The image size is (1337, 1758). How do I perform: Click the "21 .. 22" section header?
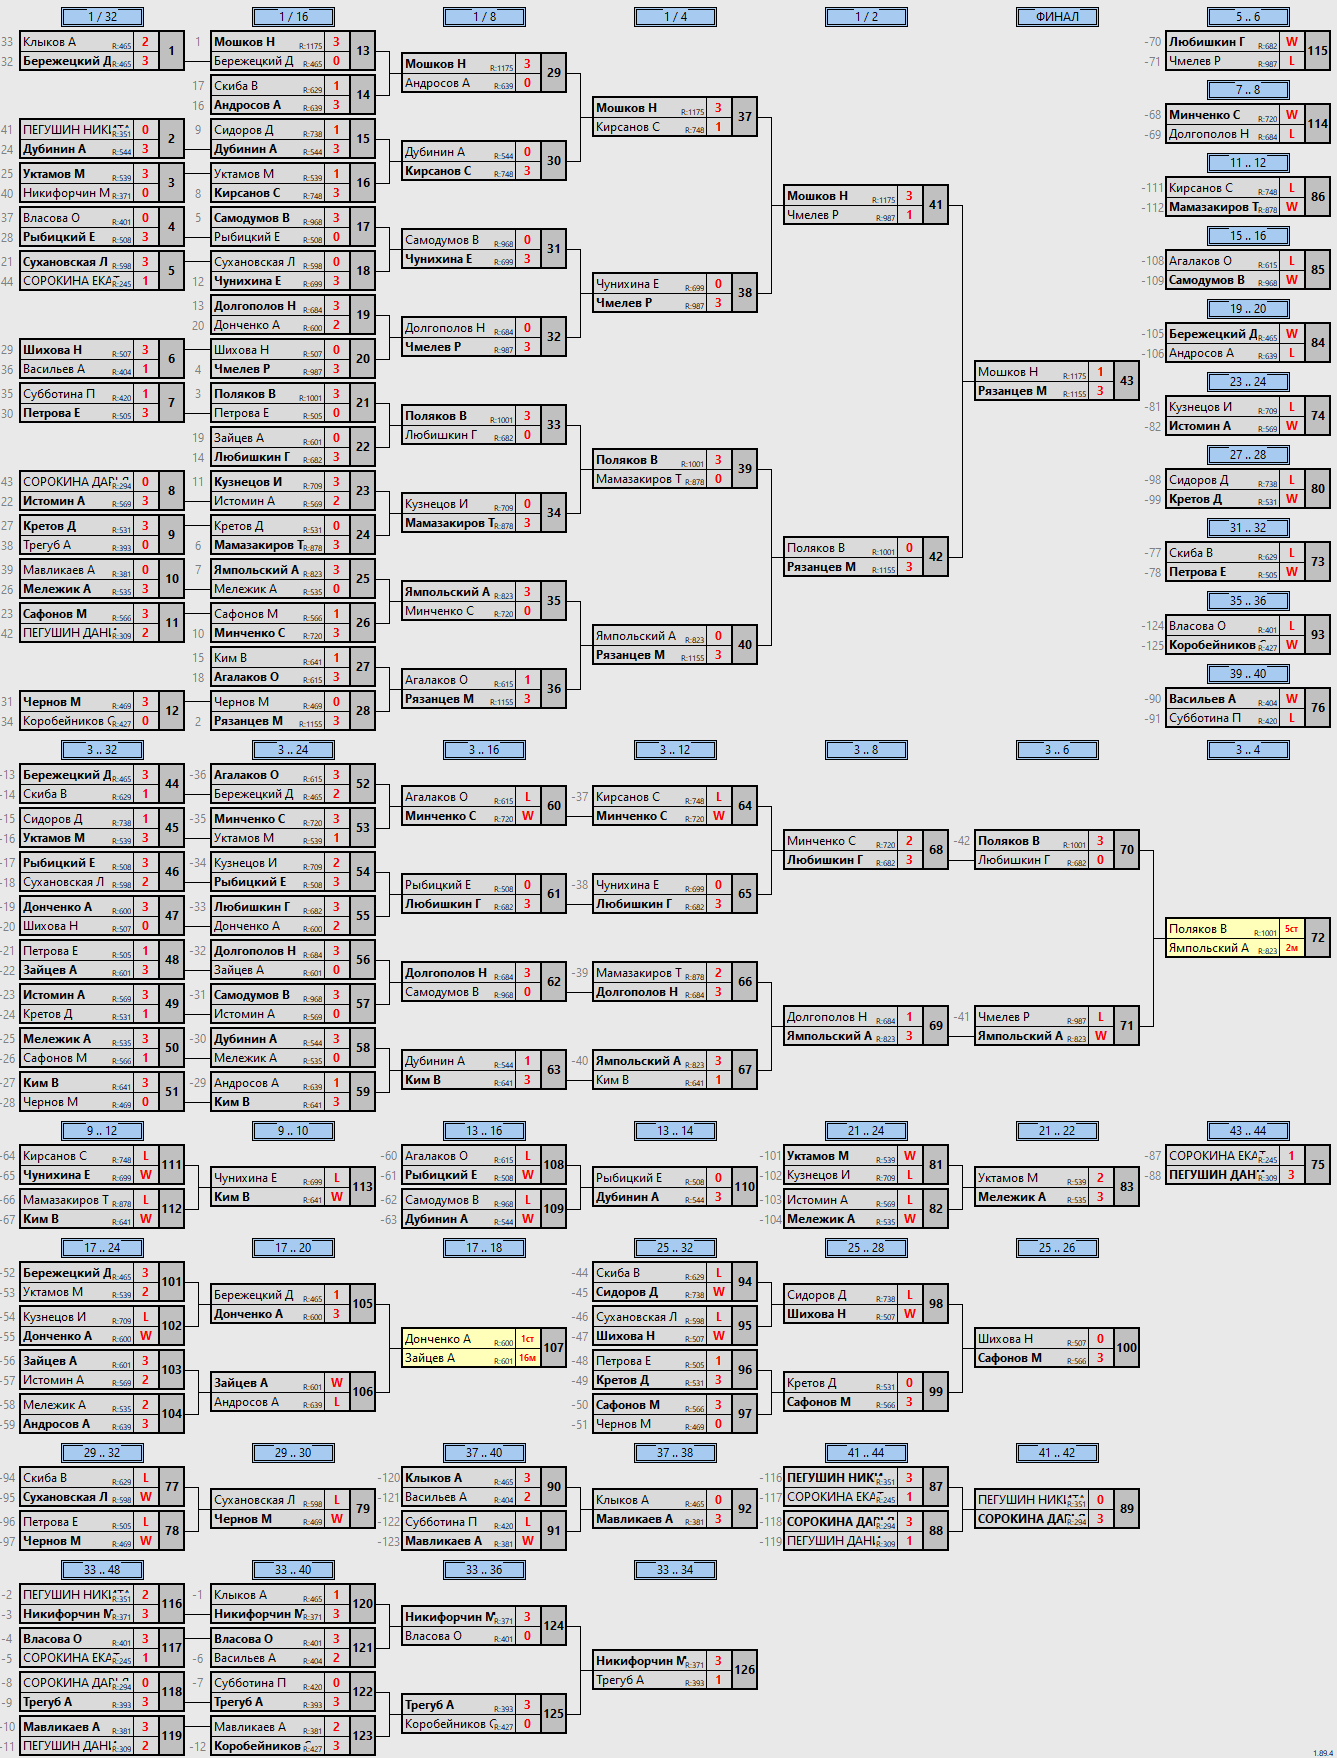point(1057,1131)
